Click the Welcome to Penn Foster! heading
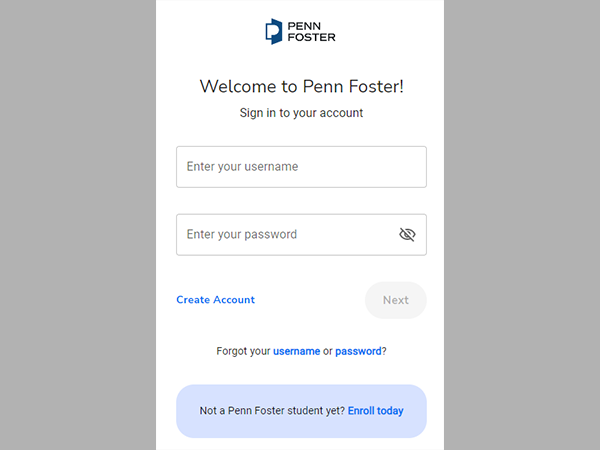This screenshot has height=450, width=600. point(302,86)
